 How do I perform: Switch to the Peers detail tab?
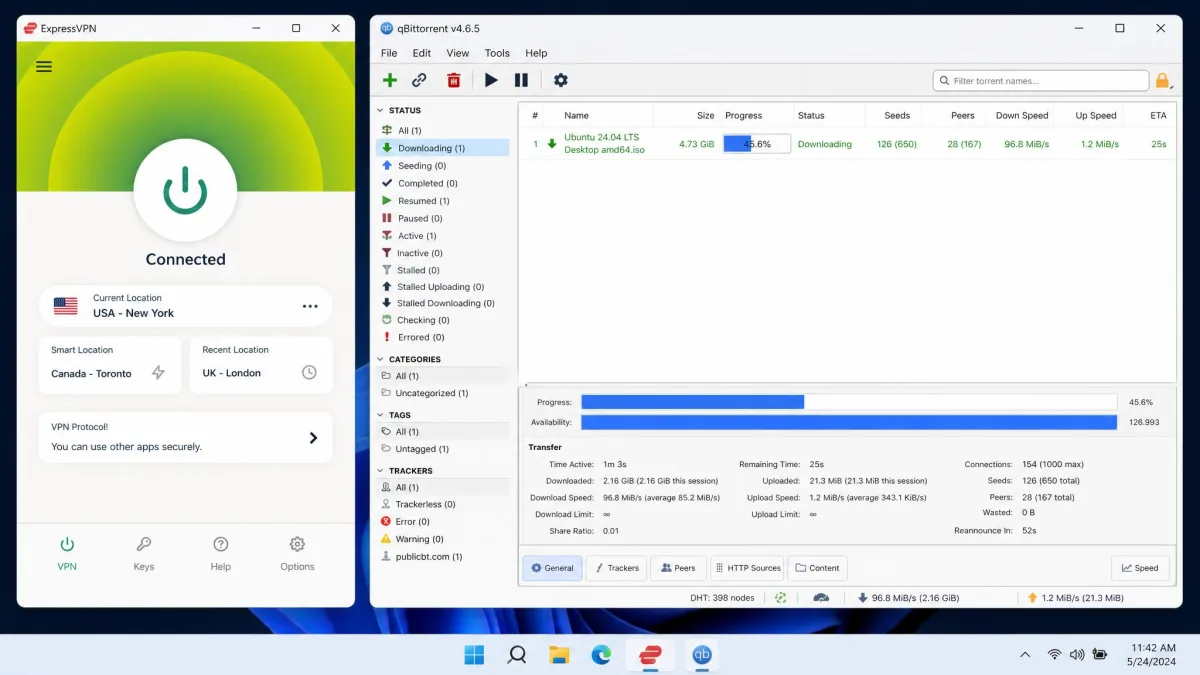(x=678, y=568)
